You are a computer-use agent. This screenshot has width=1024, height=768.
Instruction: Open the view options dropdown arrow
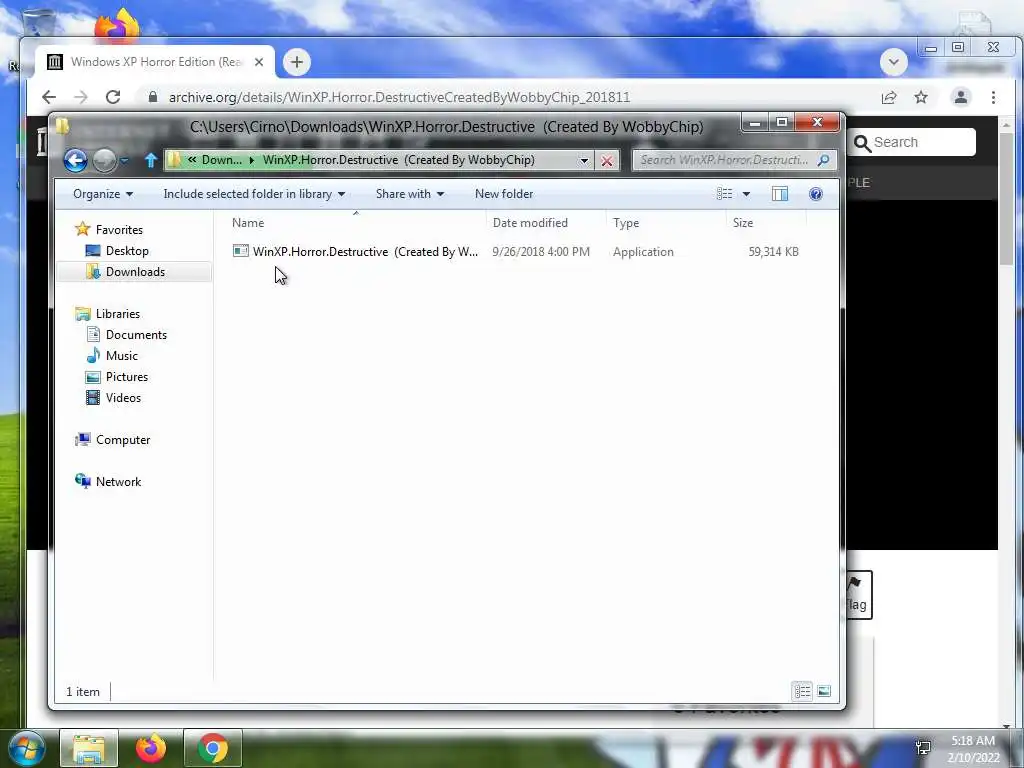coord(746,194)
